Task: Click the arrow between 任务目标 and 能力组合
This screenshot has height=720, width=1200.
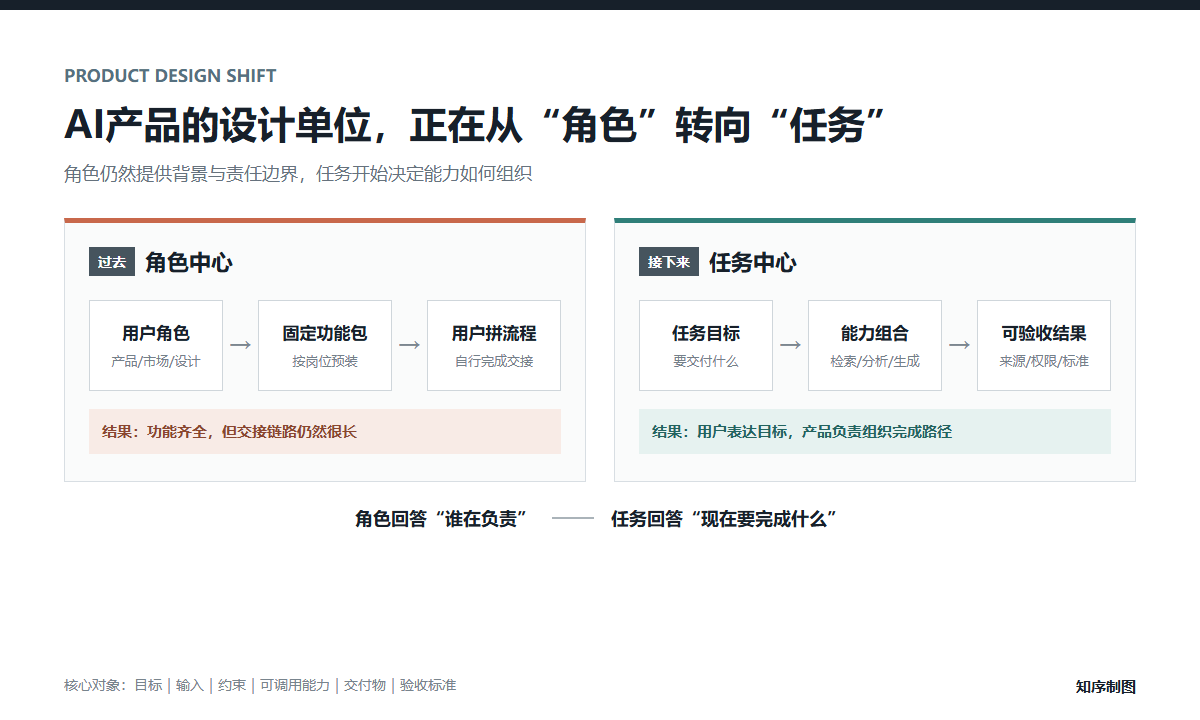Action: [790, 345]
